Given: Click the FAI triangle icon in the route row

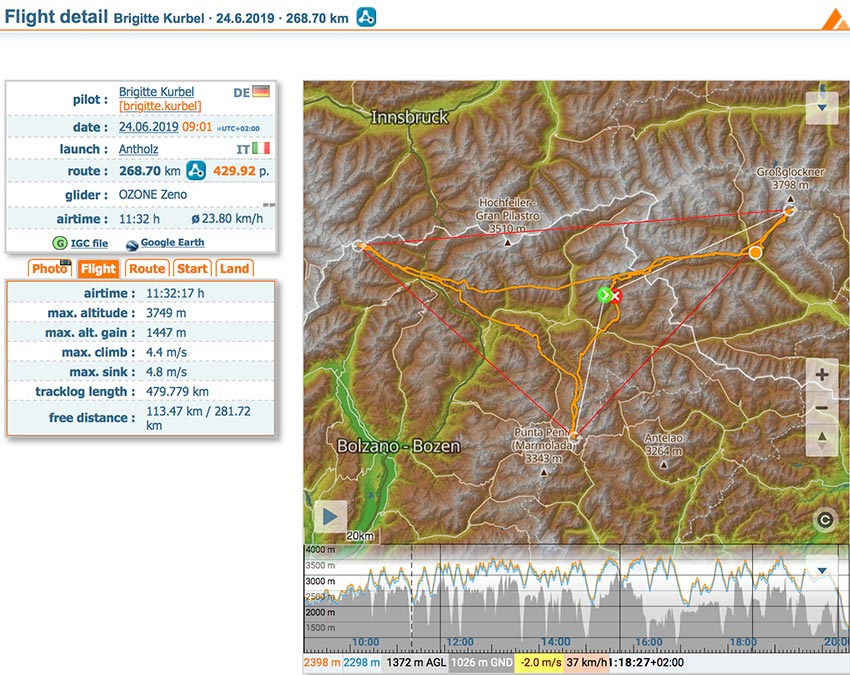Looking at the screenshot, I should coord(196,170).
